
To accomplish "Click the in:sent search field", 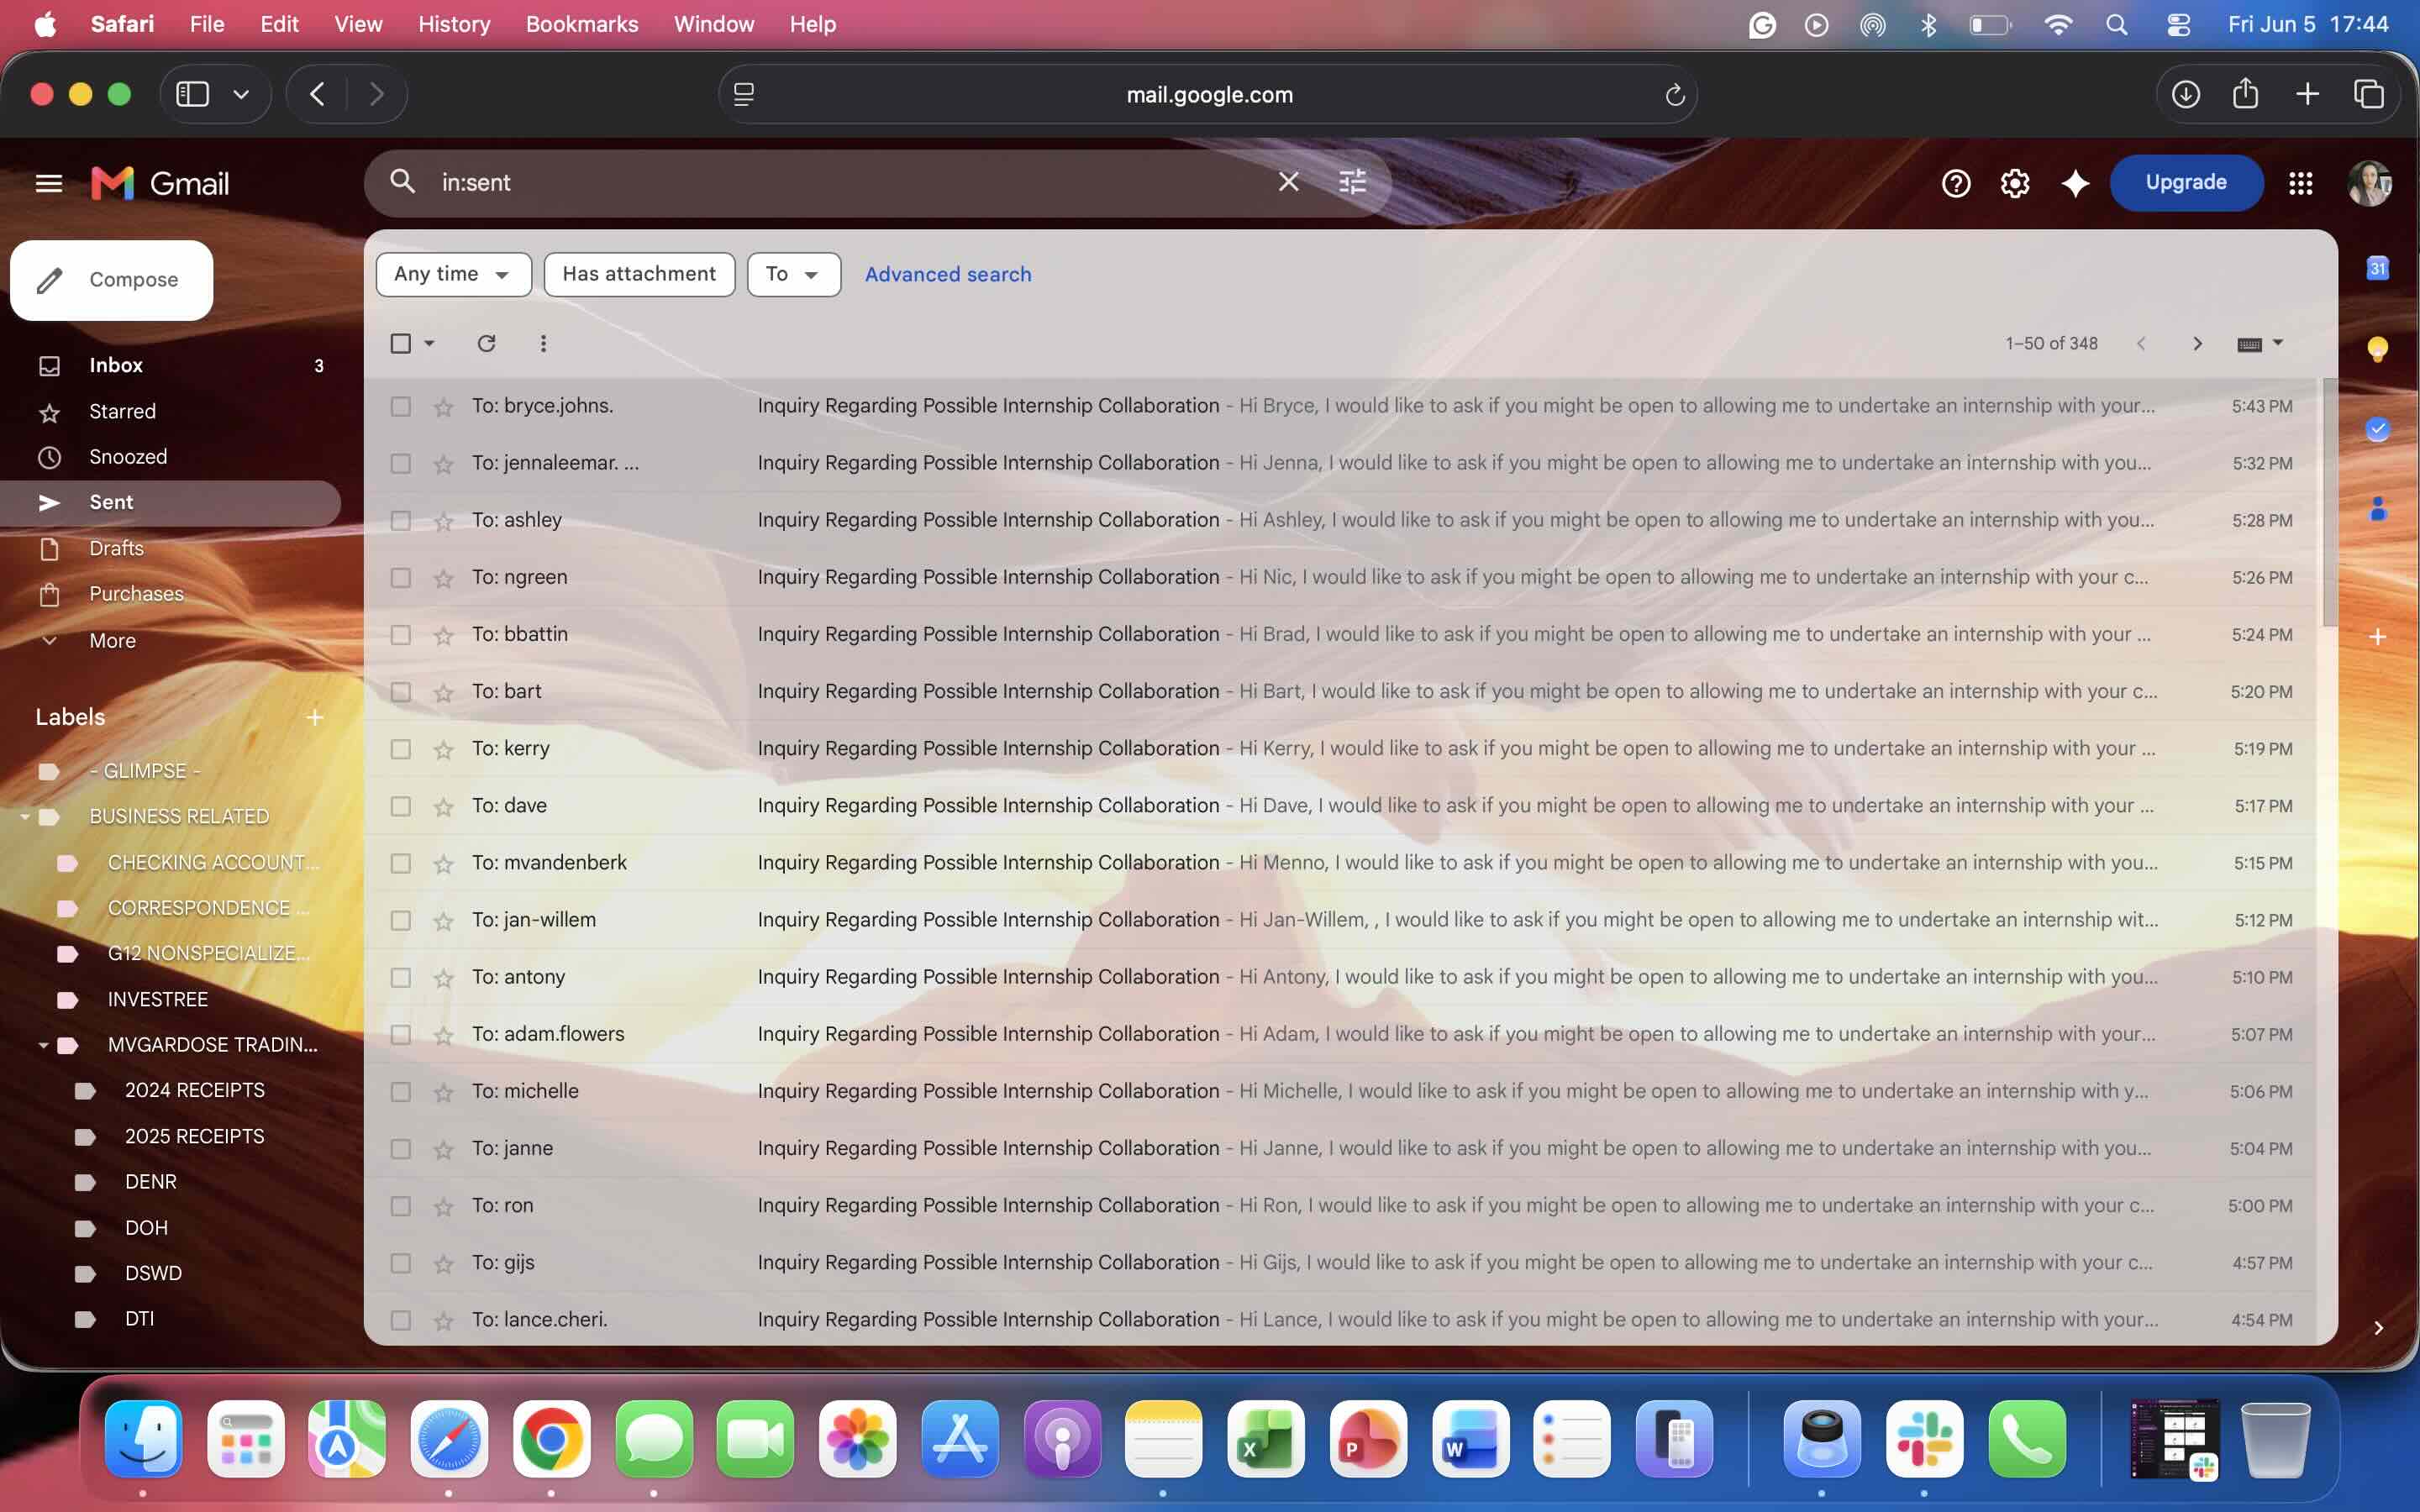I will click(850, 182).
